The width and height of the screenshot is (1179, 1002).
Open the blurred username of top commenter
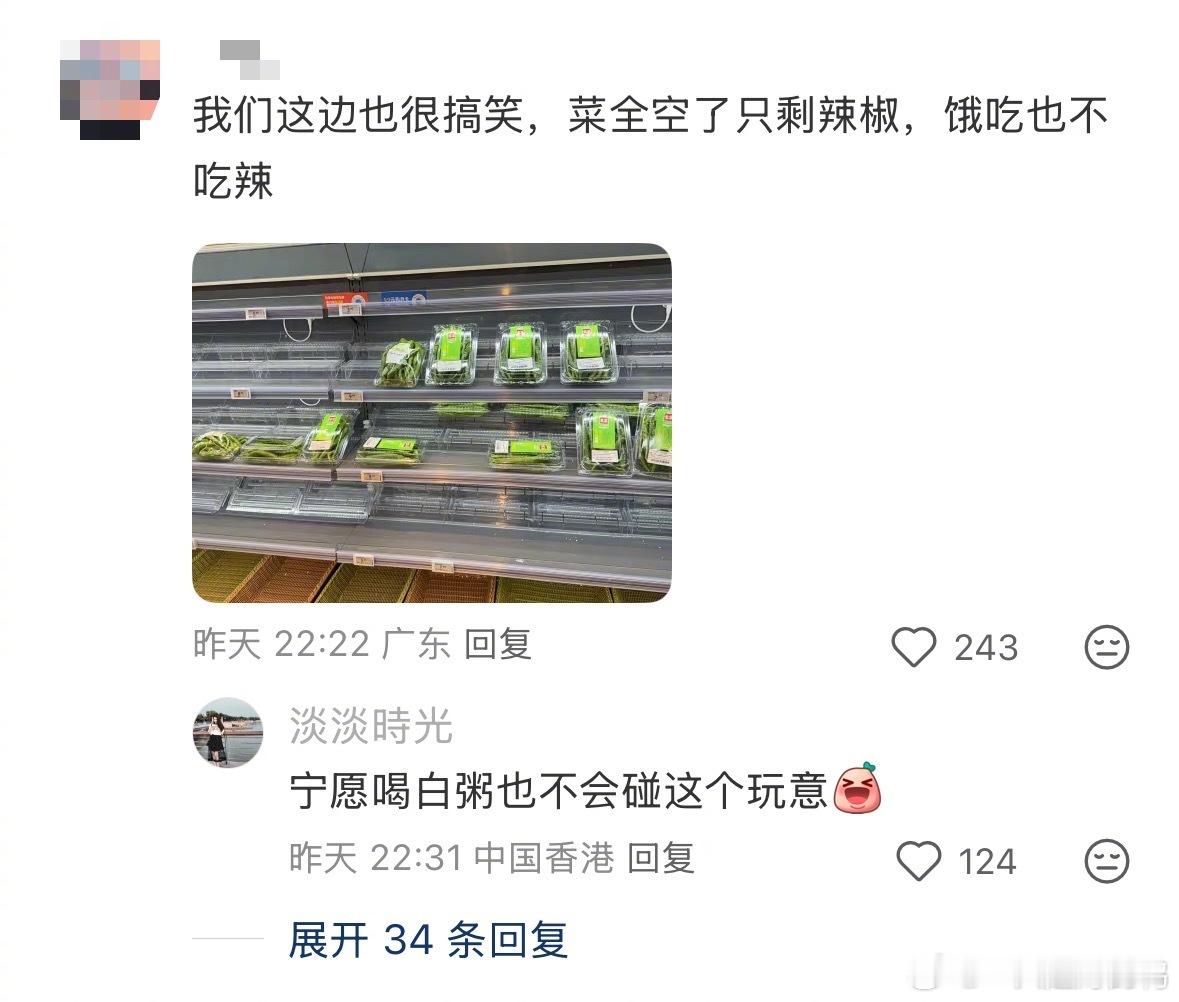pos(250,60)
